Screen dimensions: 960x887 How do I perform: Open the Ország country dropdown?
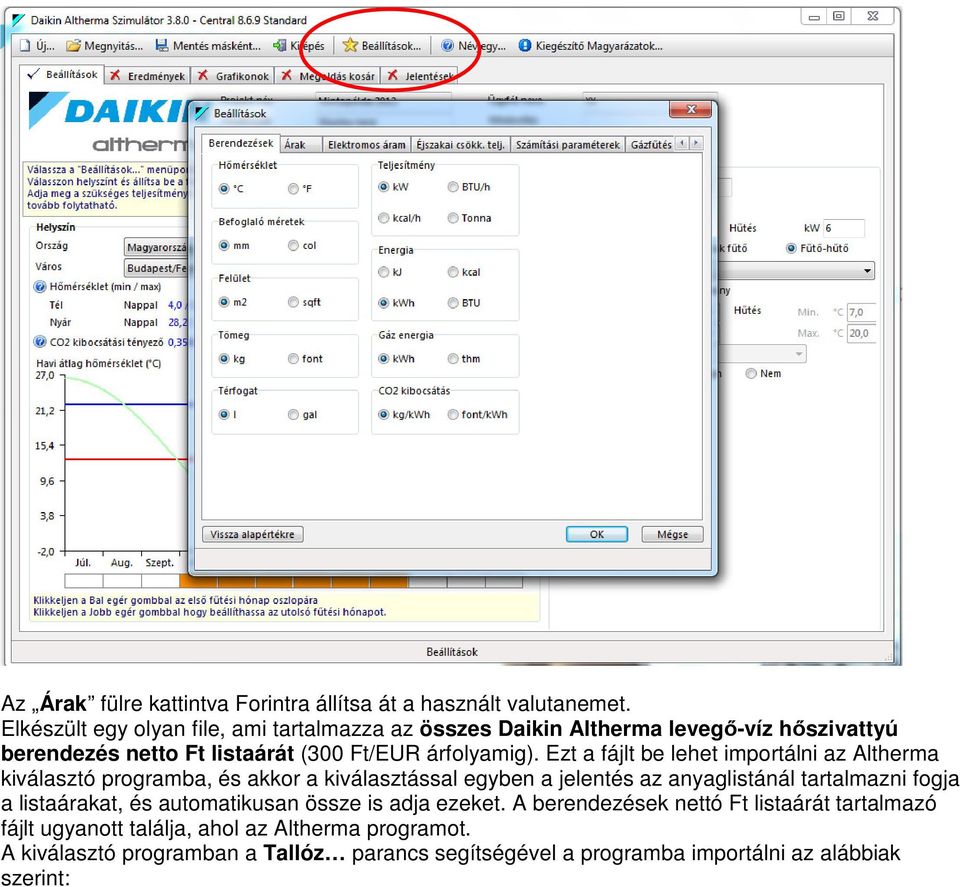(x=157, y=247)
